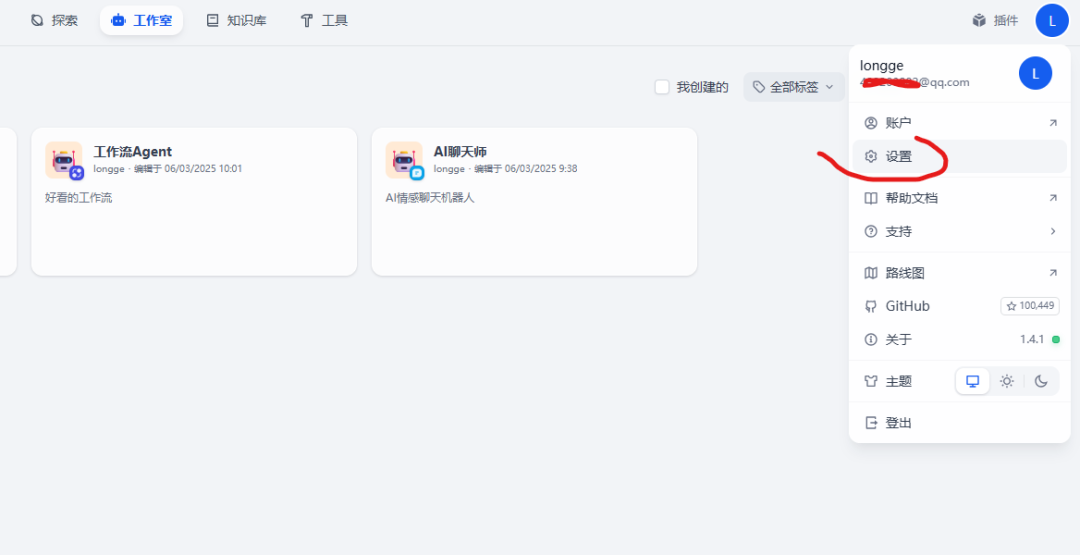
Task: Click the 插件 (Plugins) button
Action: [995, 21]
